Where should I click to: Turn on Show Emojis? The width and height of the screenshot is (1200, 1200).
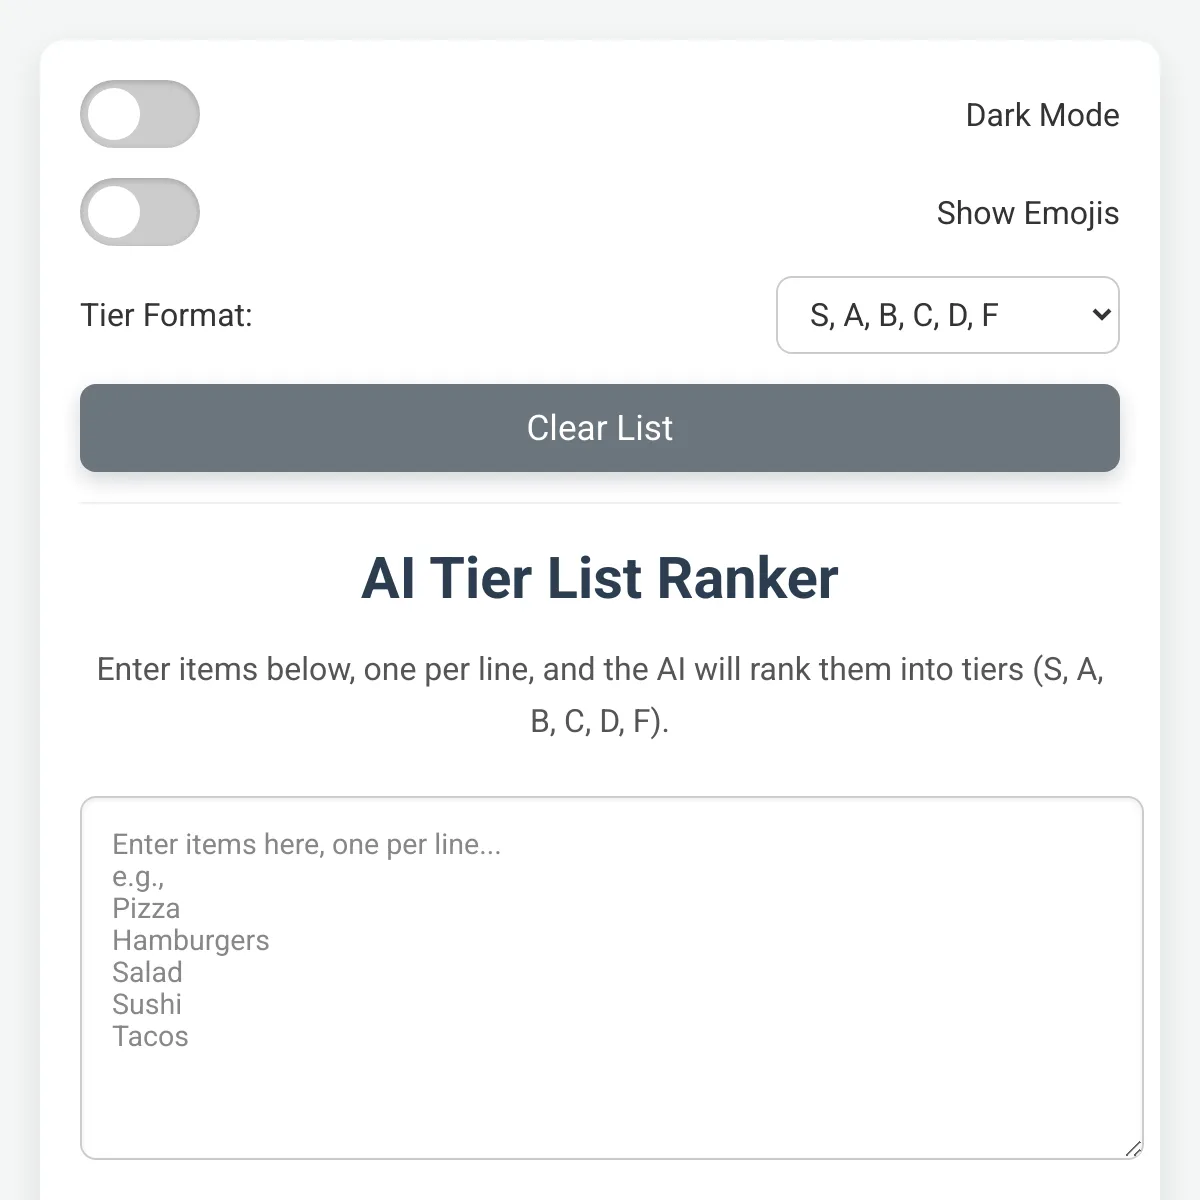140,212
